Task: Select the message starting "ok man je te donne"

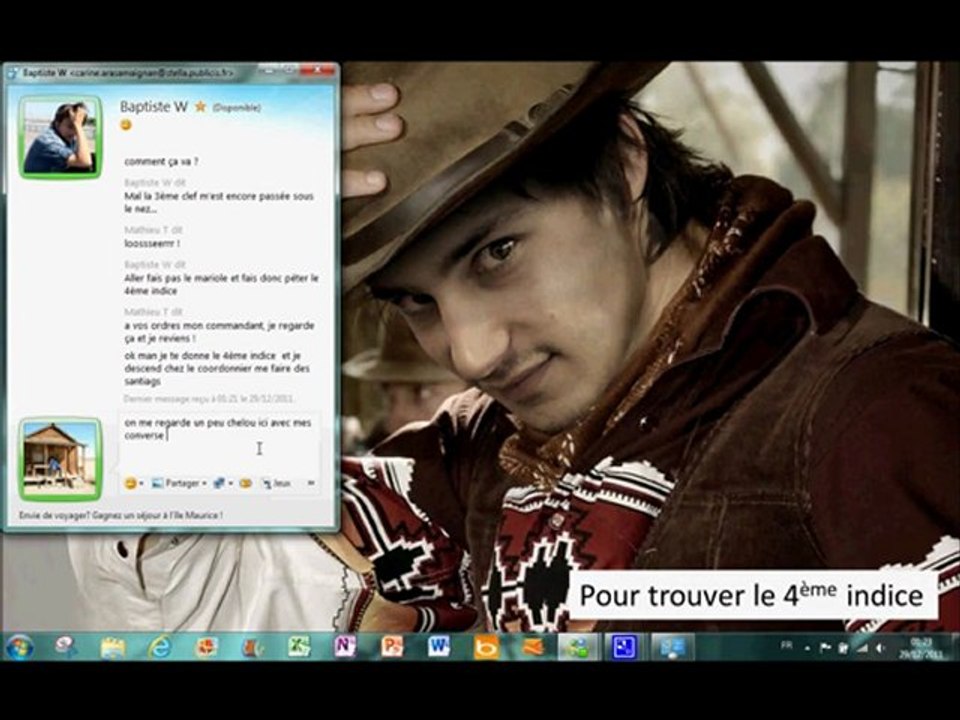Action: [x=217, y=369]
